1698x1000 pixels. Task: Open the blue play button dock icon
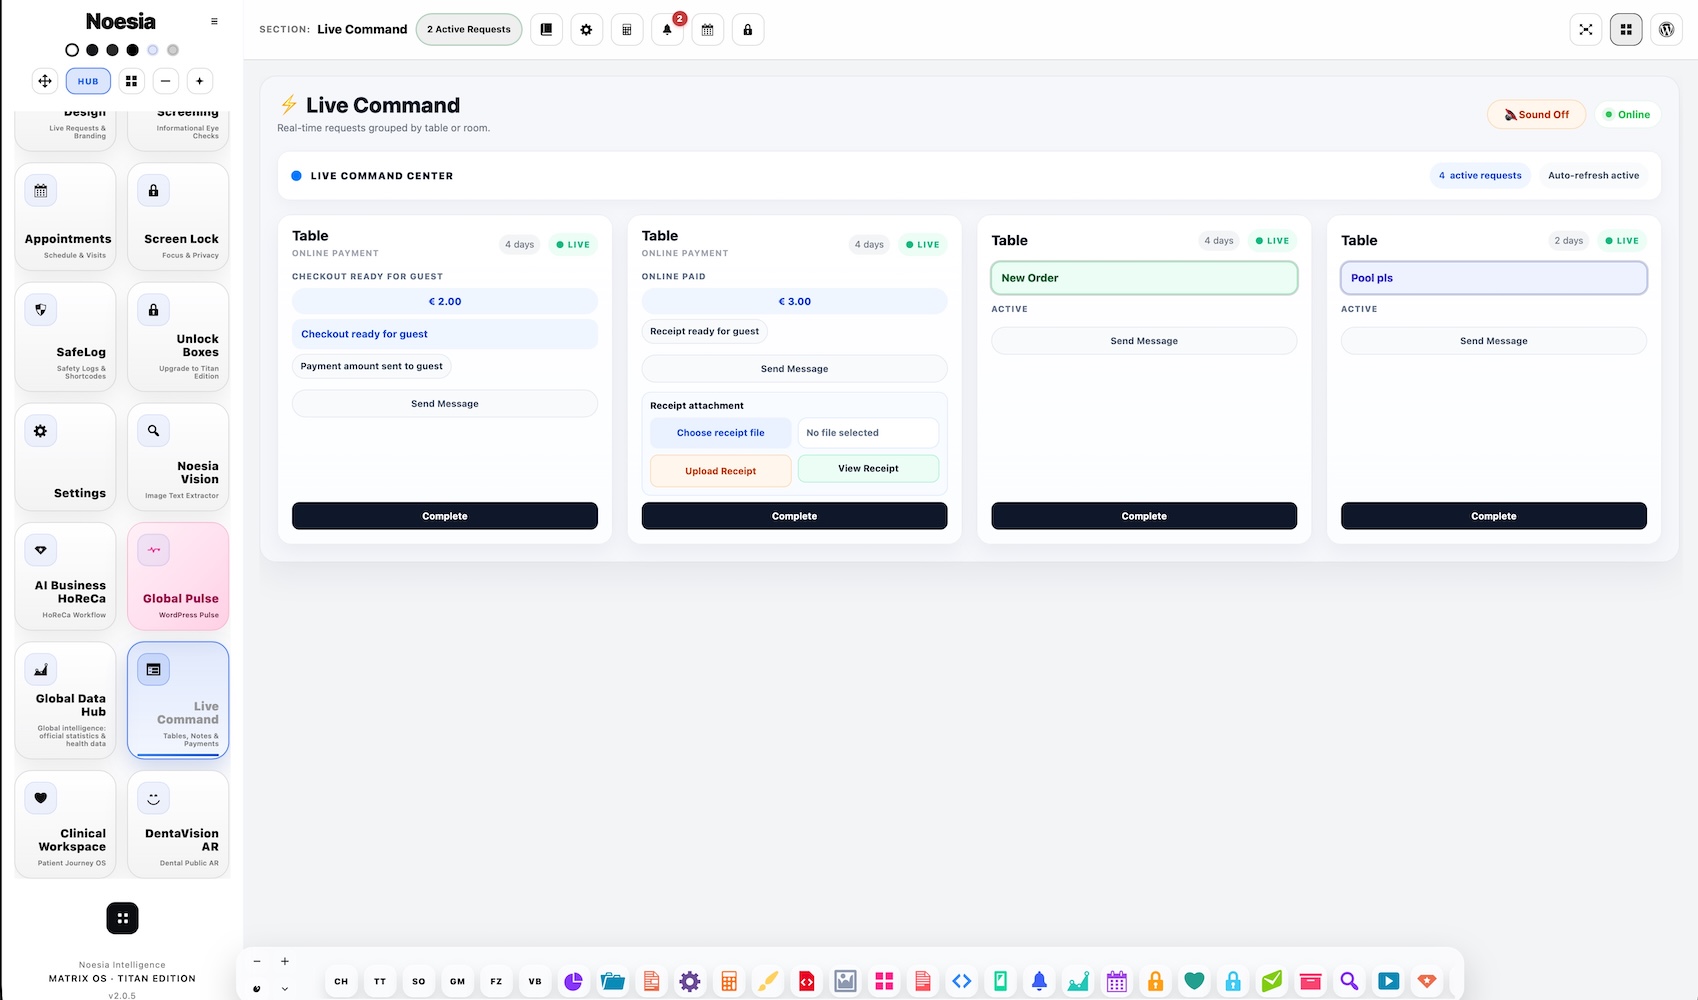[1388, 981]
